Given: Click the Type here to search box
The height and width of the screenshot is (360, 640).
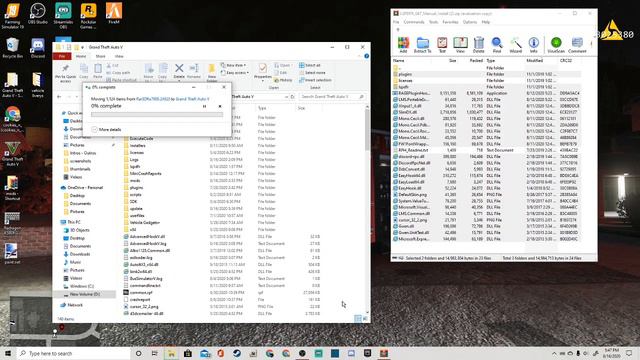Looking at the screenshot, I should [x=73, y=353].
